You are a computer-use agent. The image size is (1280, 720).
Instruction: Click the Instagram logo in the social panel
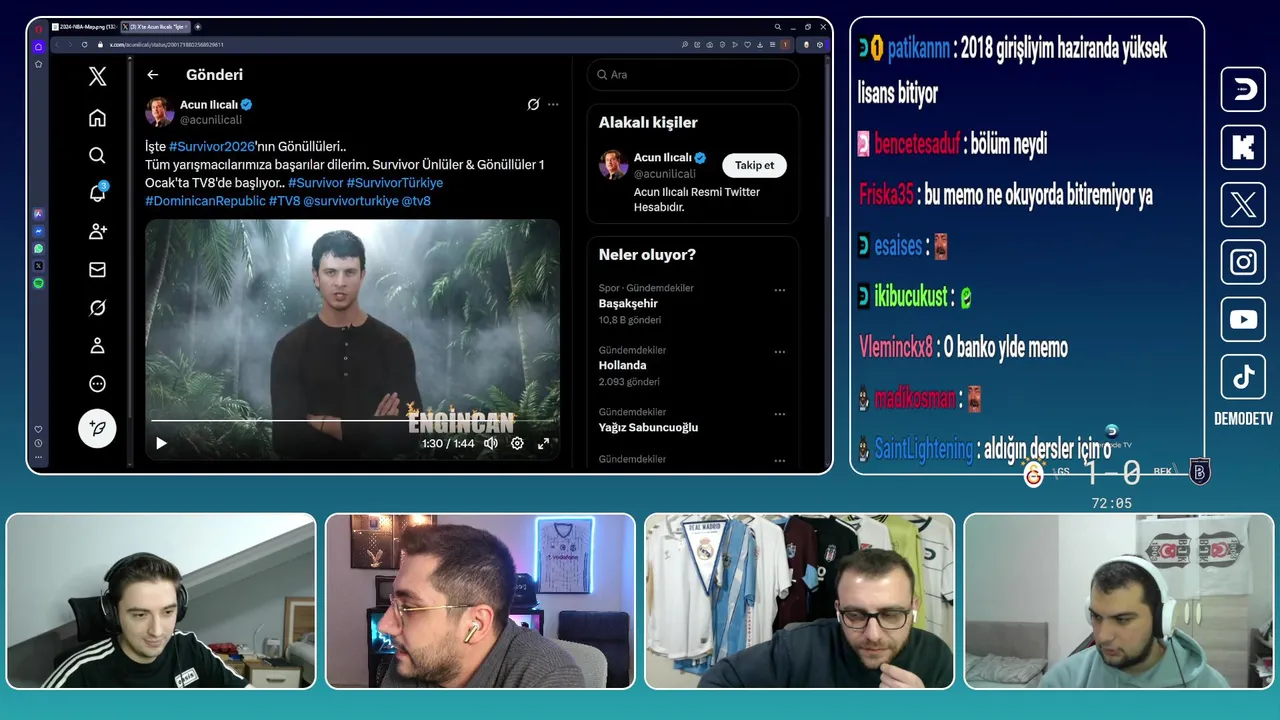click(x=1243, y=262)
